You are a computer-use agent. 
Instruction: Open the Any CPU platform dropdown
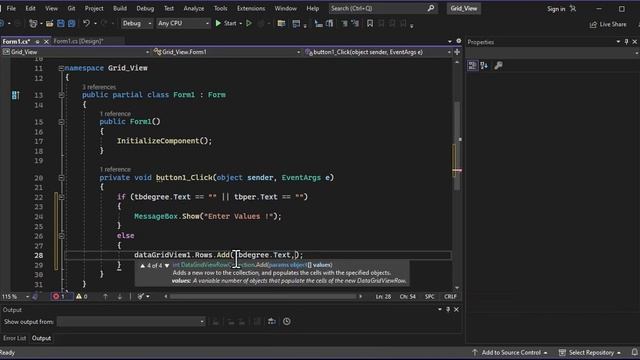(x=183, y=24)
